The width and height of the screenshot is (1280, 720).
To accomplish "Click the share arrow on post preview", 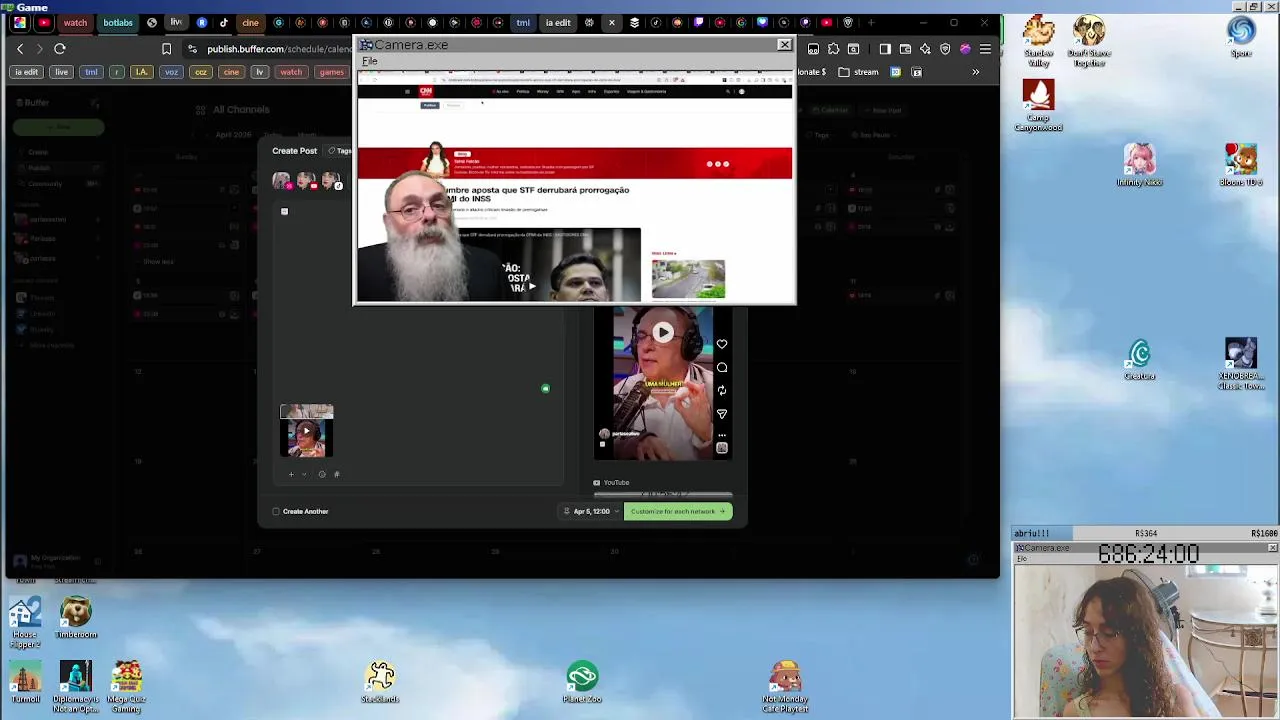I will coord(722,413).
